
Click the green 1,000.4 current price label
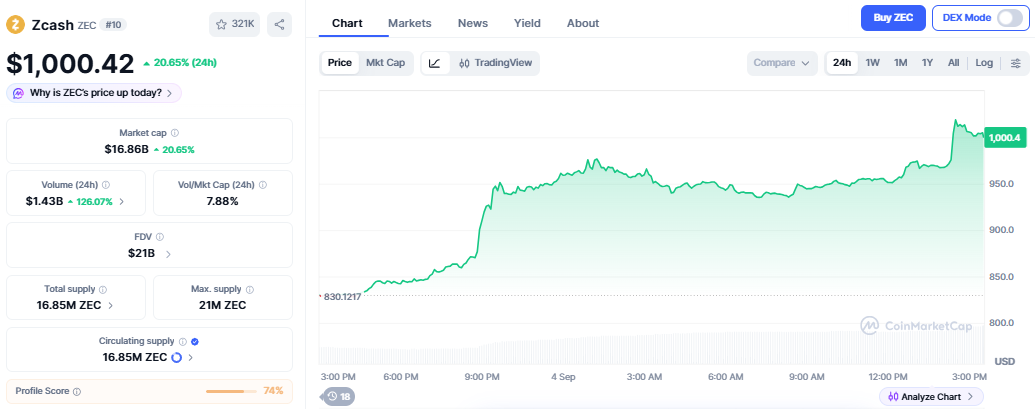pyautogui.click(x=1005, y=137)
